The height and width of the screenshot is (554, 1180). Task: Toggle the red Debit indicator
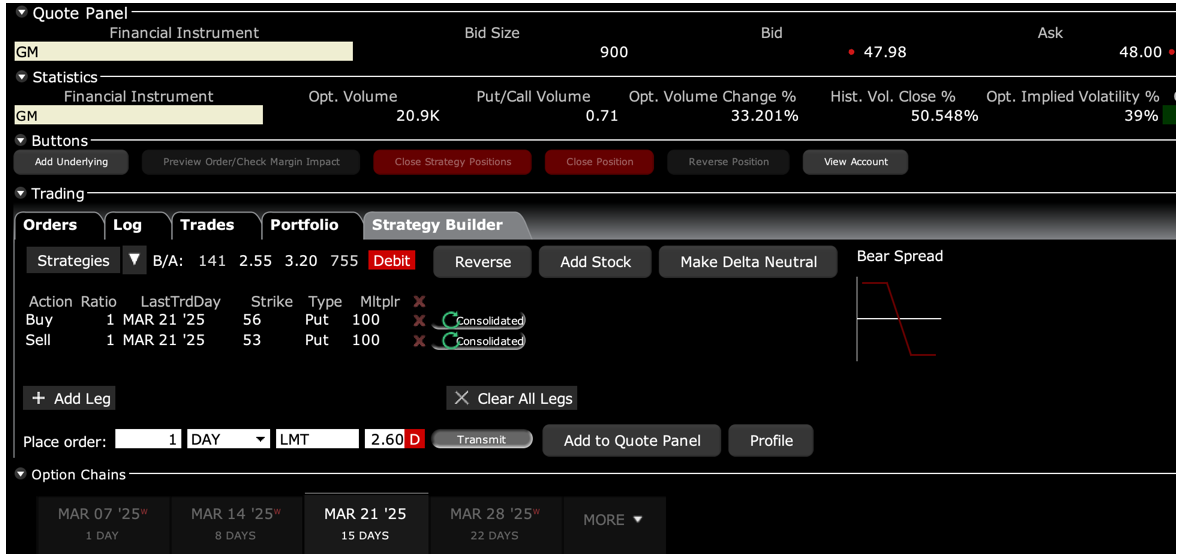pyautogui.click(x=391, y=261)
